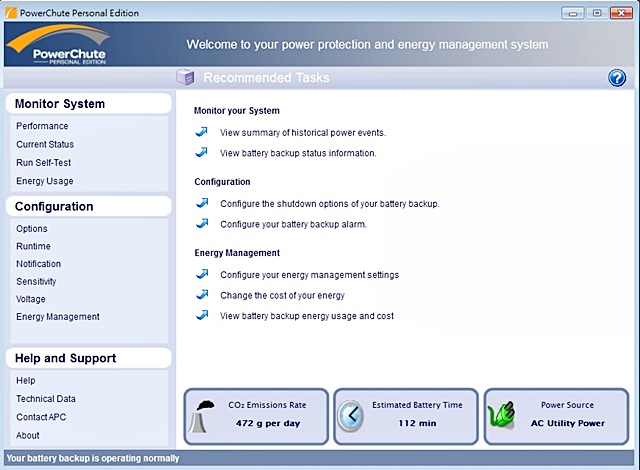Viewport: 640px width, 470px height.
Task: Click the '112 min' battery time value
Action: tap(417, 423)
